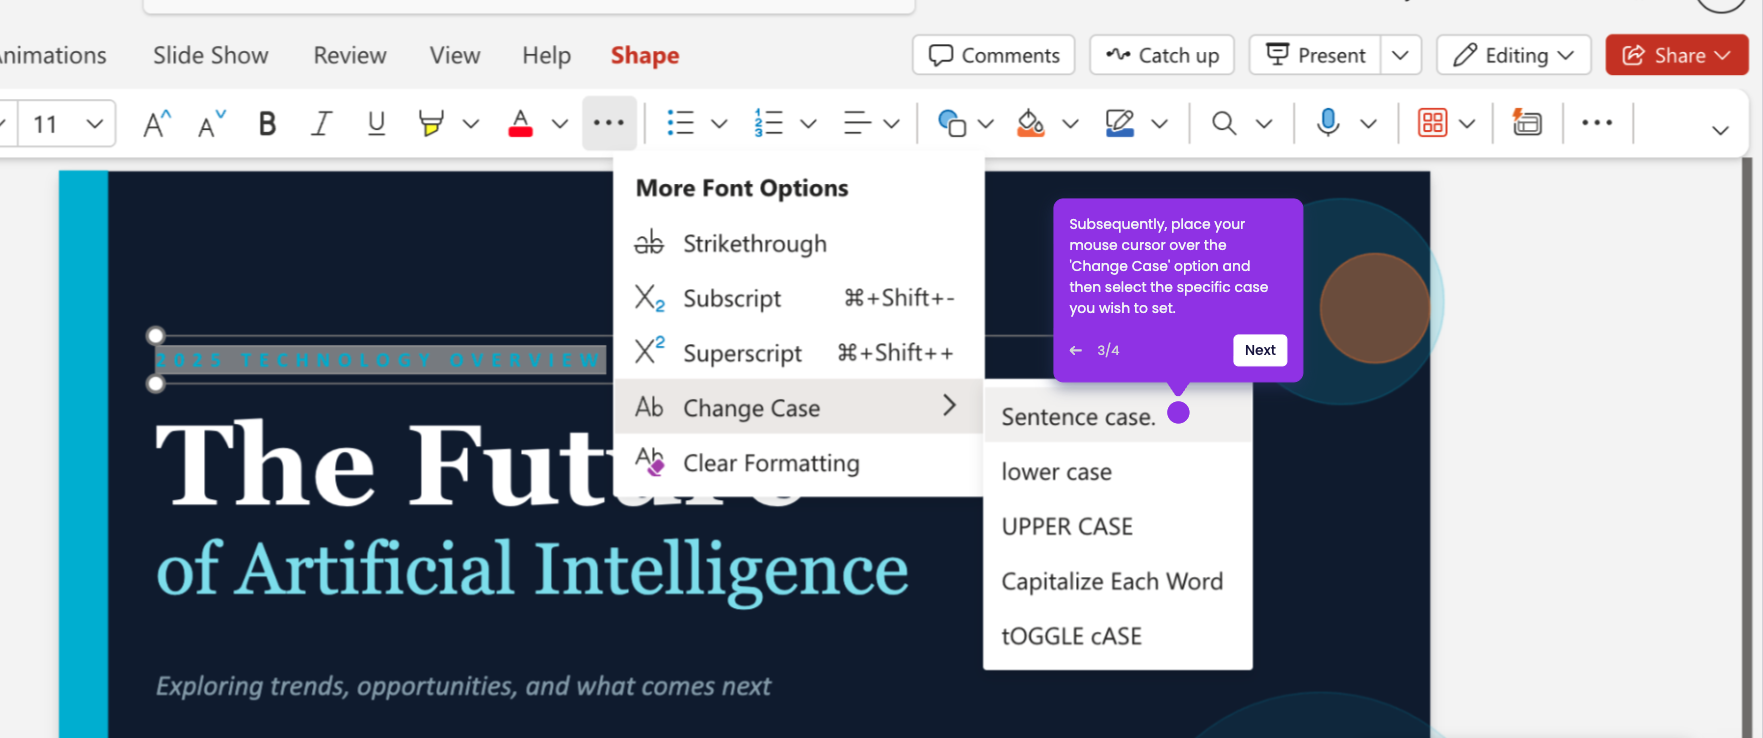Screen dimensions: 1763x738
Task: Expand bullet list styles dropdown
Action: (719, 124)
